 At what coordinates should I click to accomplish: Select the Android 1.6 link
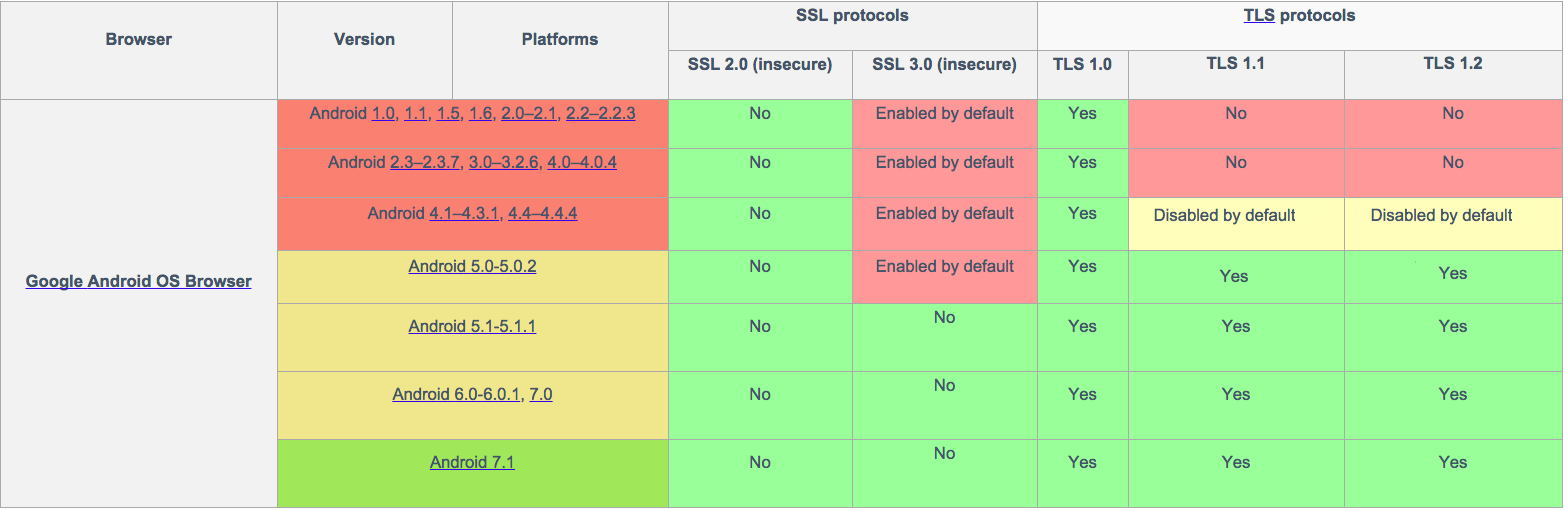pyautogui.click(x=480, y=114)
